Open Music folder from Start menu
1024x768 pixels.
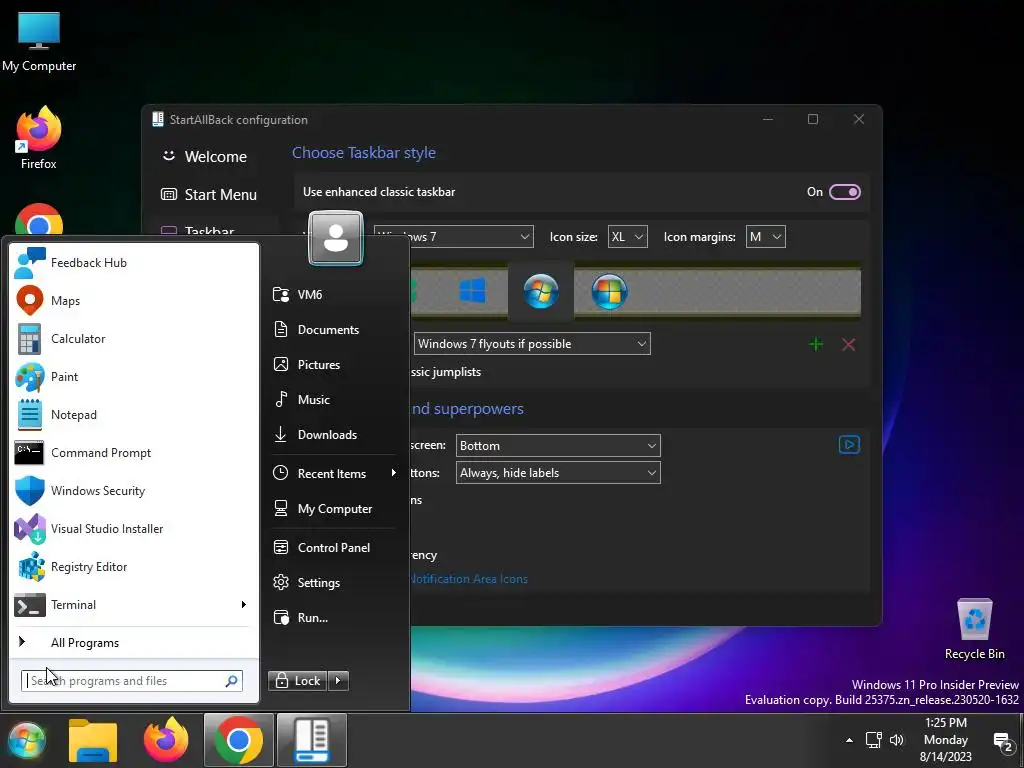click(x=335, y=400)
